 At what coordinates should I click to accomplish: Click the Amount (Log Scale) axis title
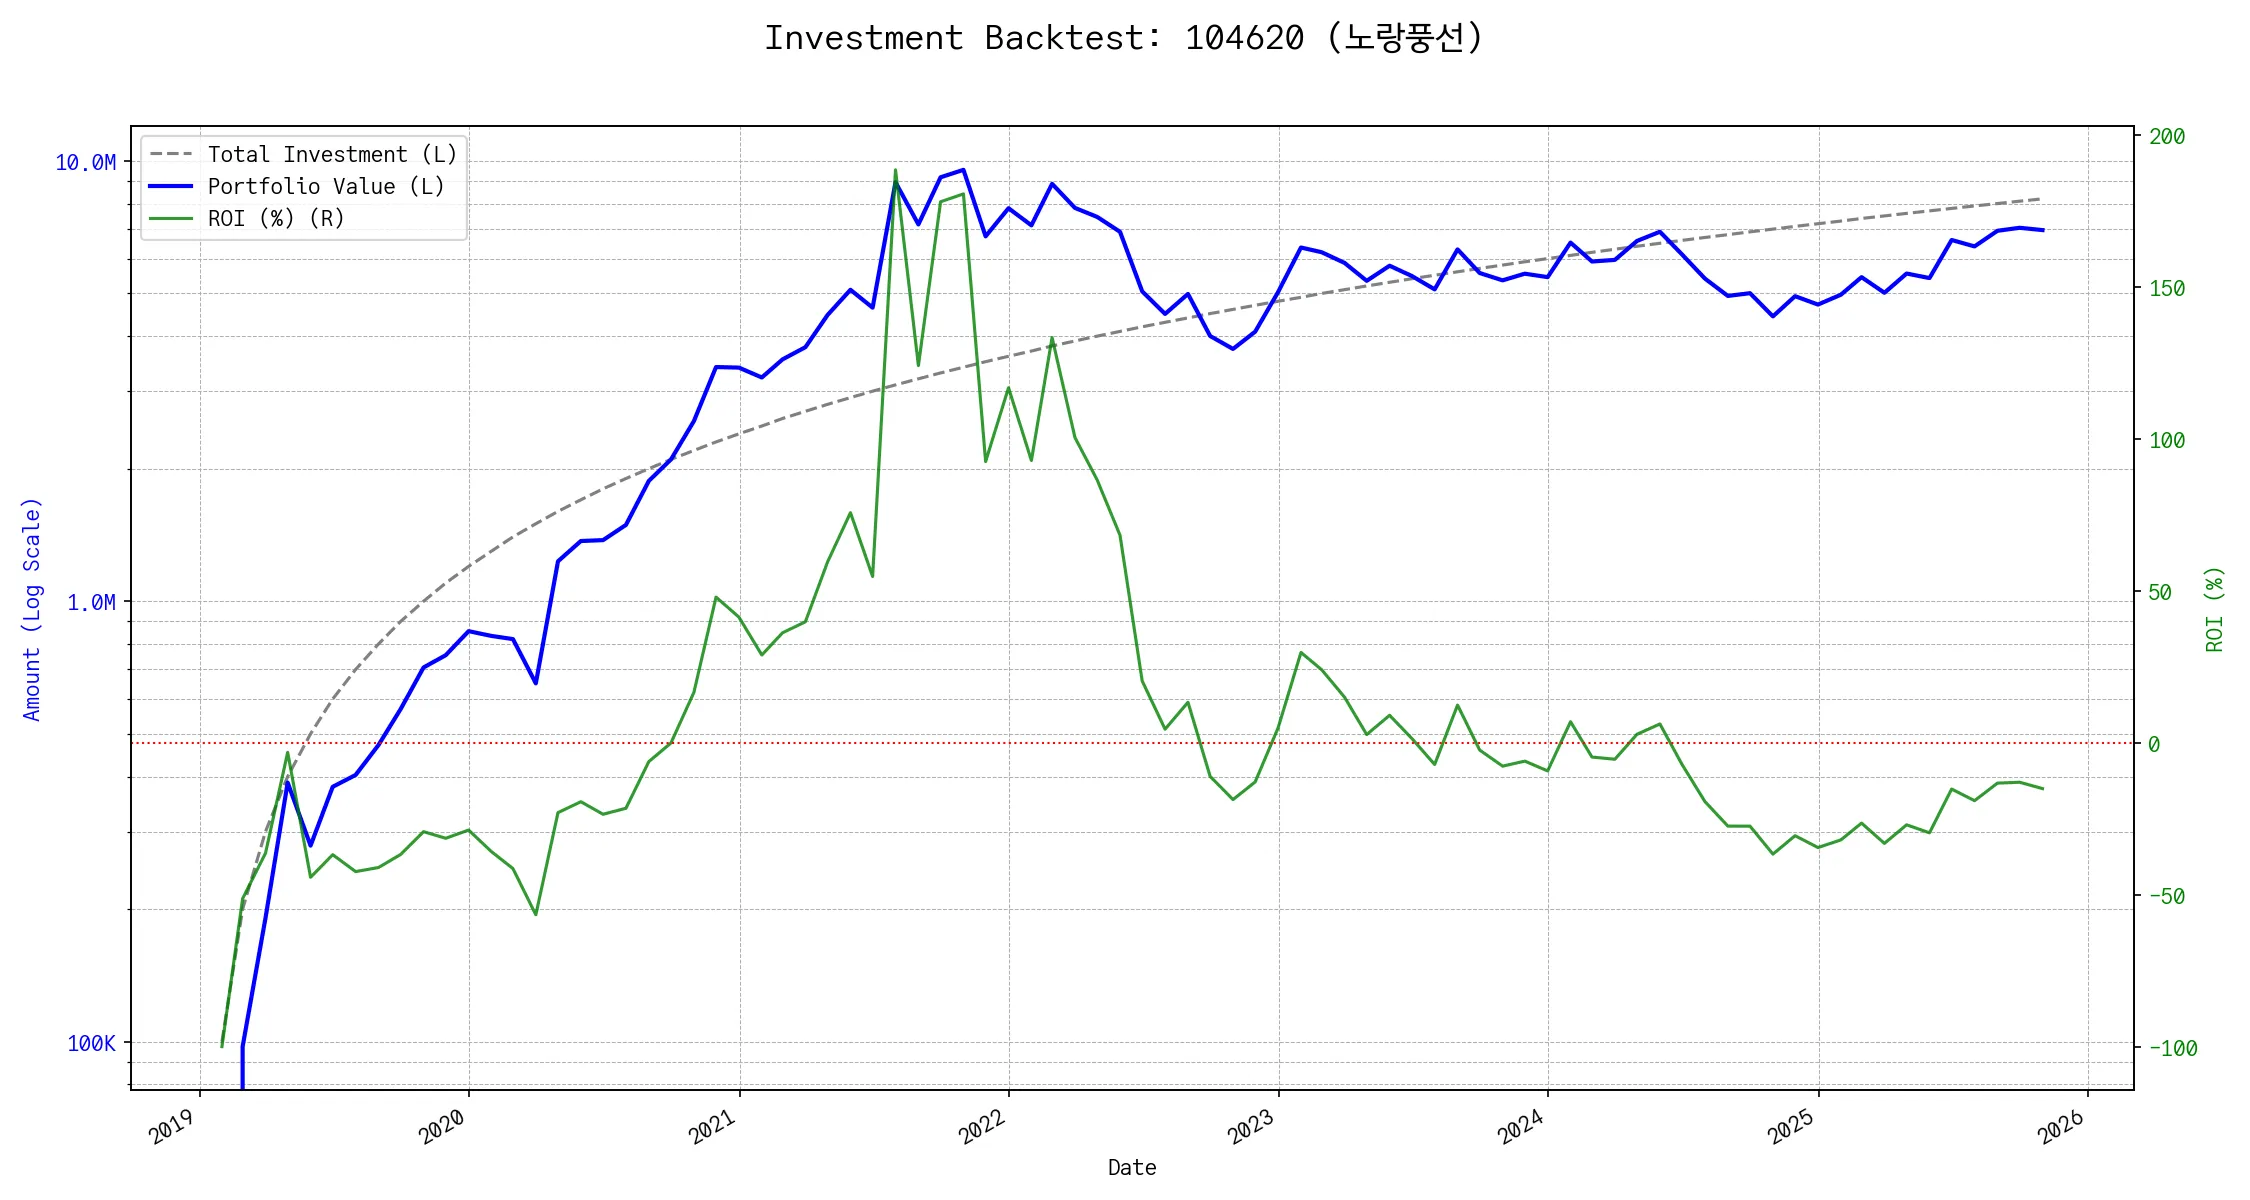tap(32, 608)
